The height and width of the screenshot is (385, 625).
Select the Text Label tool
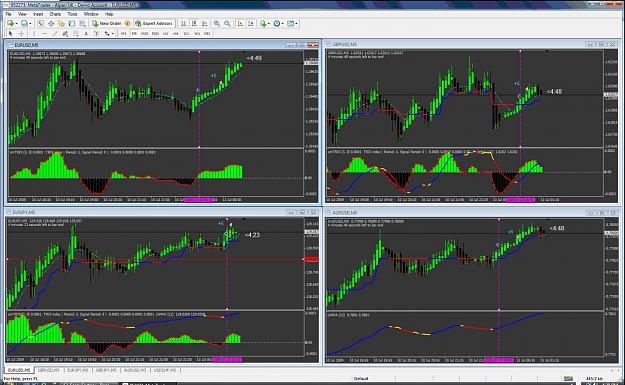point(96,33)
